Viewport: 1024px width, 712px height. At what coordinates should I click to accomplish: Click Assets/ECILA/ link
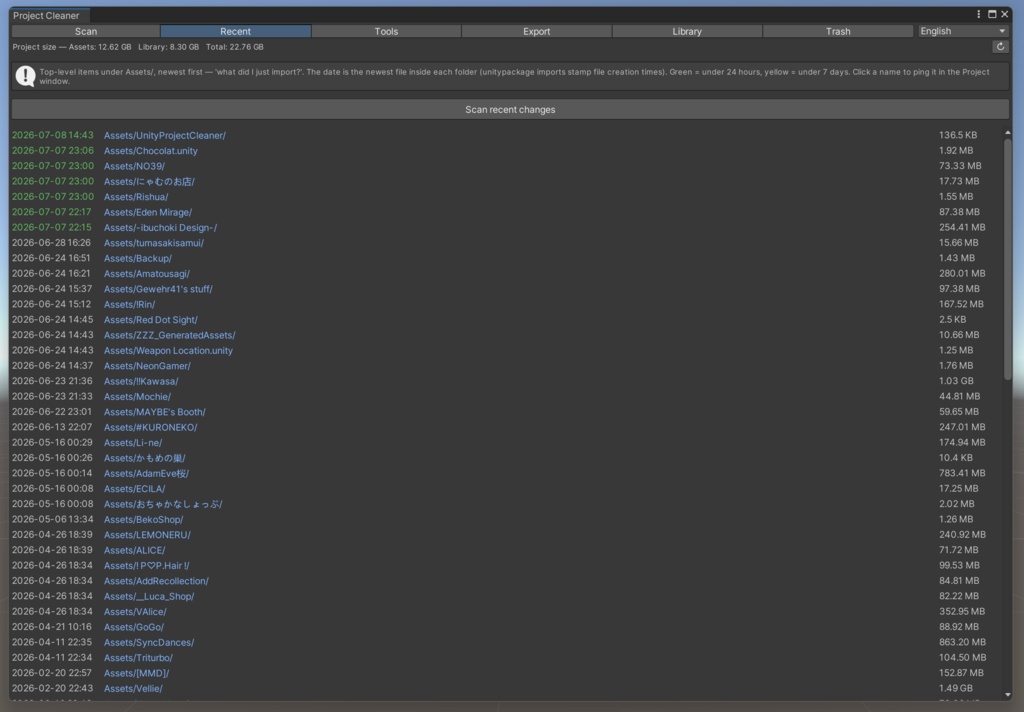pos(134,489)
